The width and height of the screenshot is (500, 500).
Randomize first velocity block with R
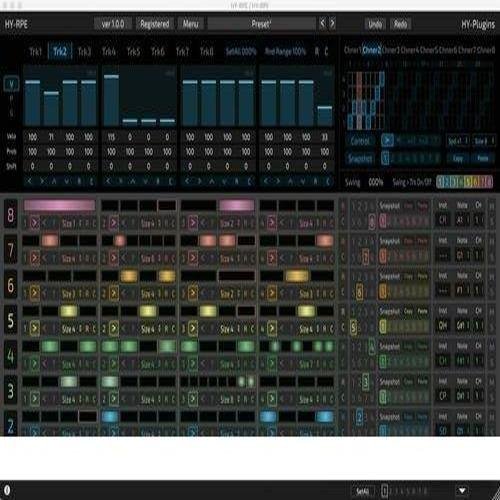pyautogui.click(x=79, y=181)
